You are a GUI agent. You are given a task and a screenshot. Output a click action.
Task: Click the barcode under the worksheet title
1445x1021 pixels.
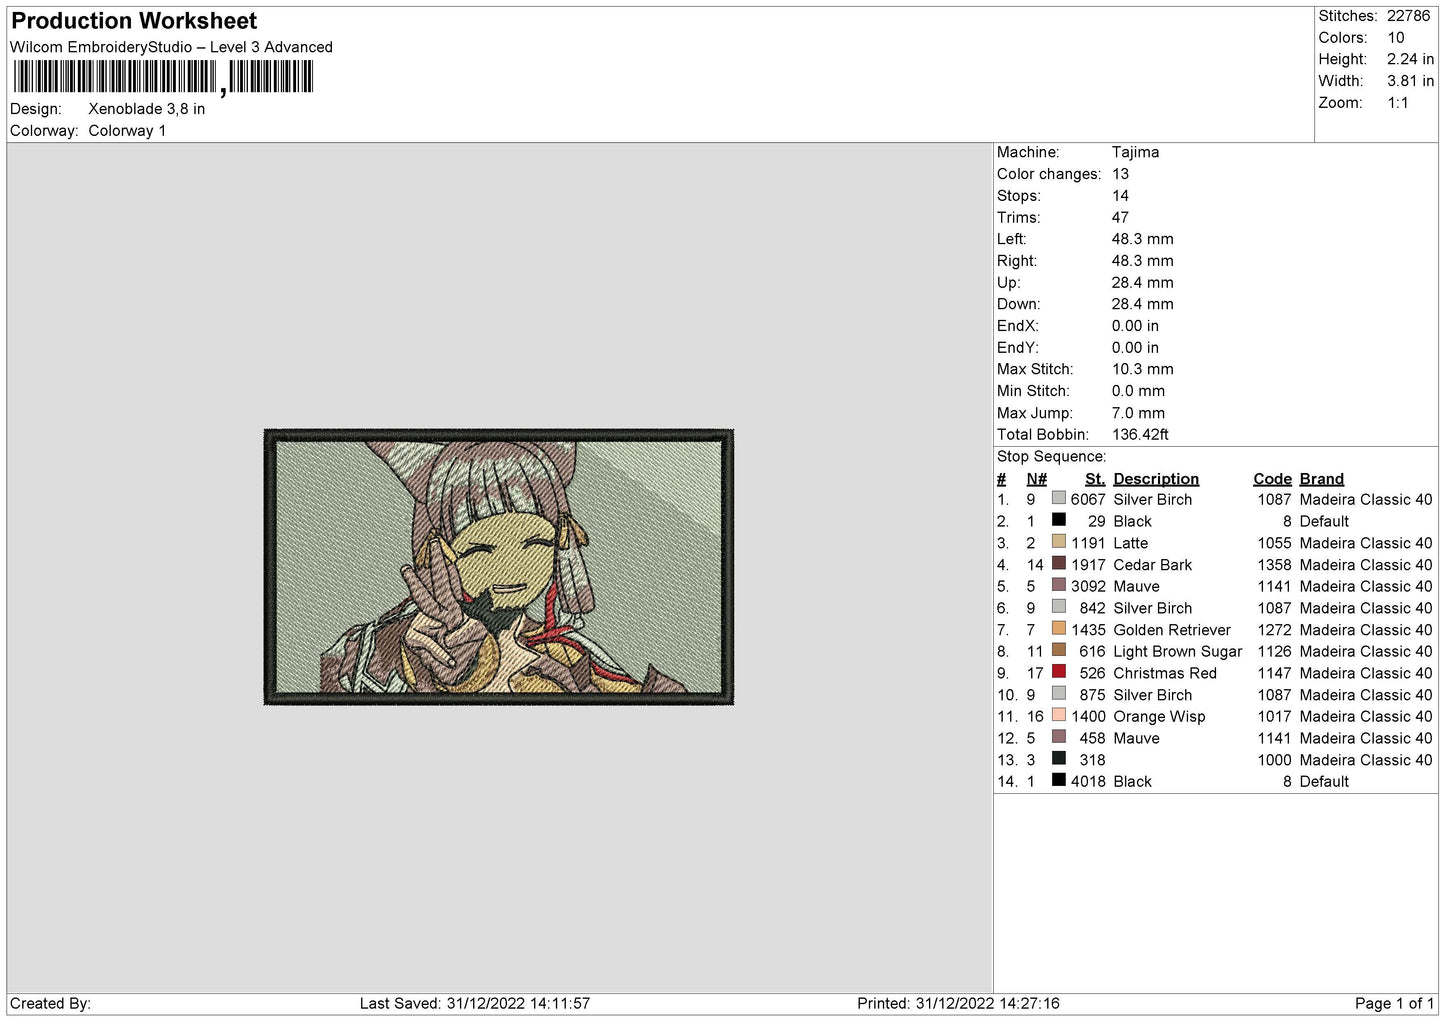point(163,77)
